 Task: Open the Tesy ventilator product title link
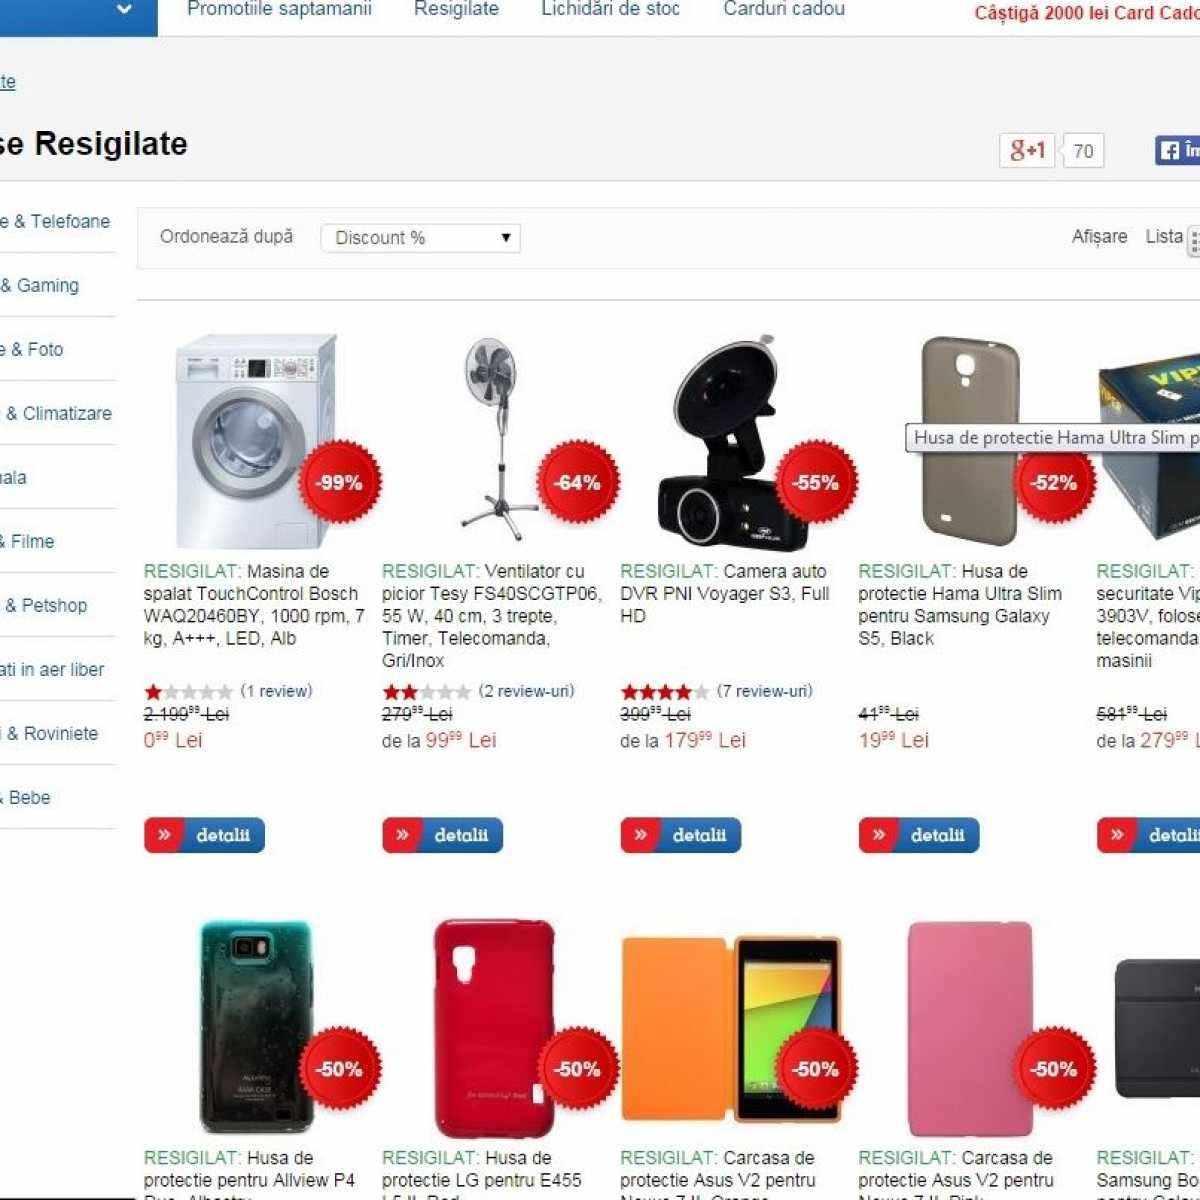coord(492,616)
